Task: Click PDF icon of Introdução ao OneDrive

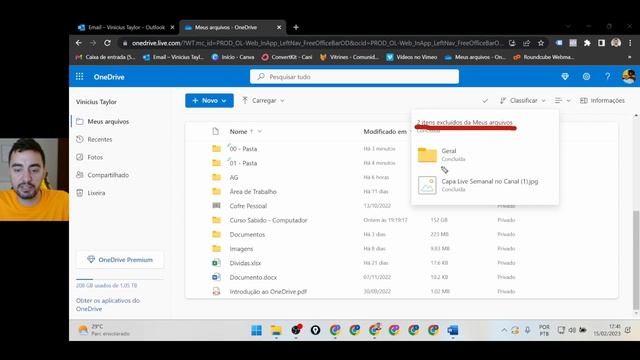Action: click(x=216, y=291)
